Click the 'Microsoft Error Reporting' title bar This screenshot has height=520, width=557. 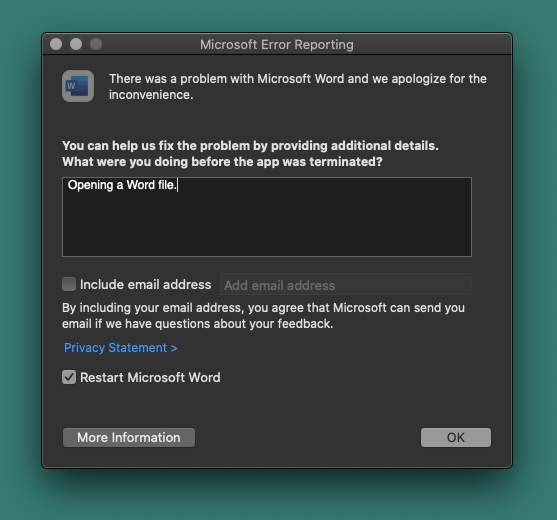(277, 45)
